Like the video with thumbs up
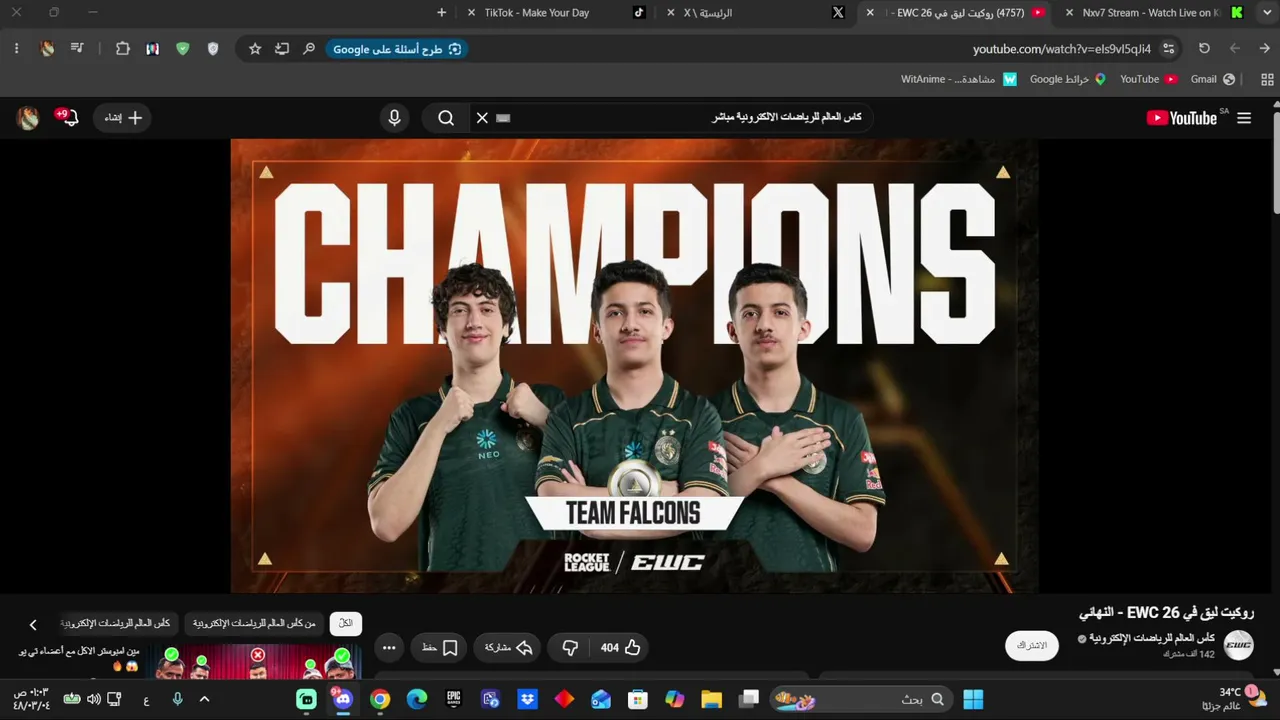This screenshot has height=720, width=1280. 620,648
